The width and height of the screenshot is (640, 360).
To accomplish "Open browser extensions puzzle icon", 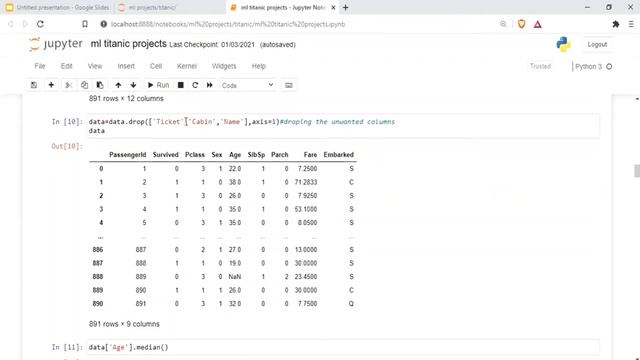I will tap(616, 24).
